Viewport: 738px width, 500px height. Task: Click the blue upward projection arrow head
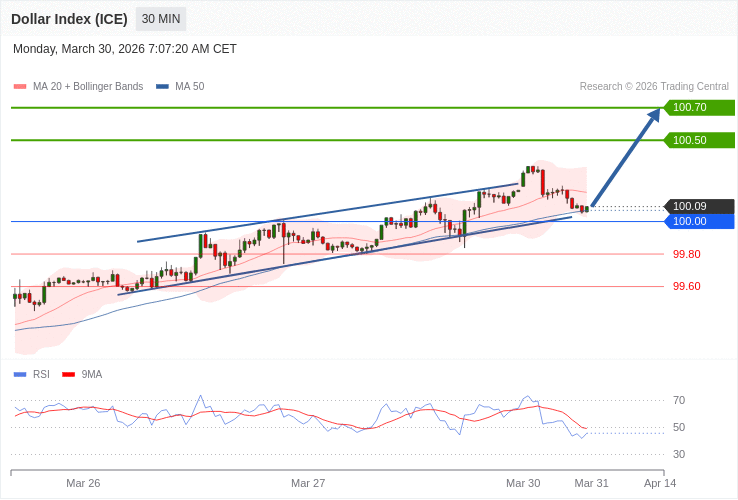[653, 116]
